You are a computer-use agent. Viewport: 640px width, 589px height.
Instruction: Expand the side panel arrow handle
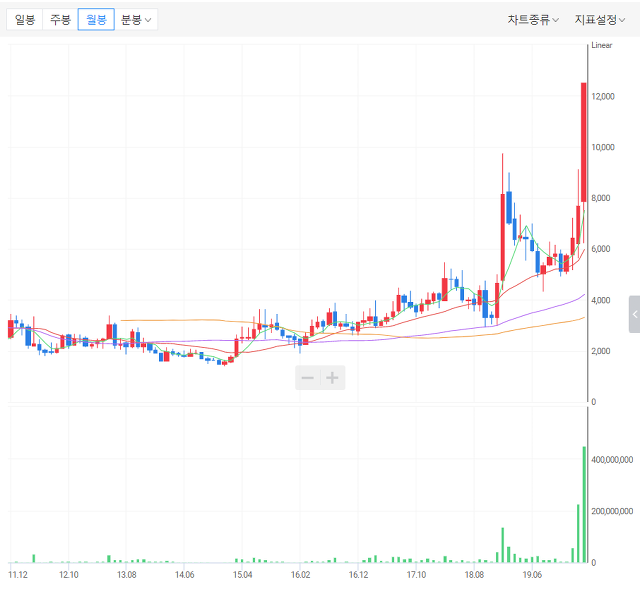[634, 314]
